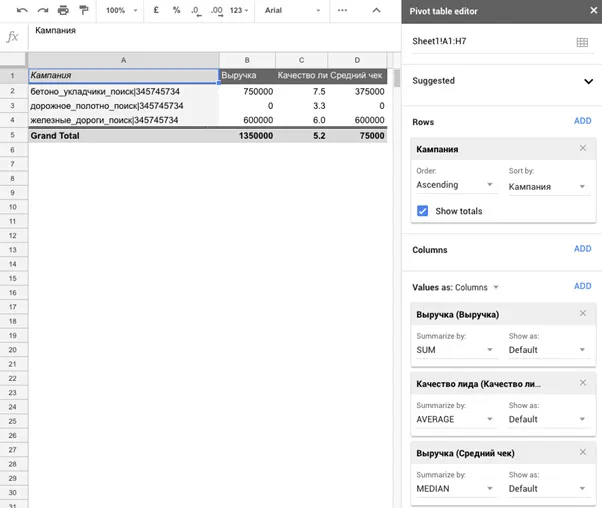Click the Print icon
The height and width of the screenshot is (508, 602).
pyautogui.click(x=63, y=10)
